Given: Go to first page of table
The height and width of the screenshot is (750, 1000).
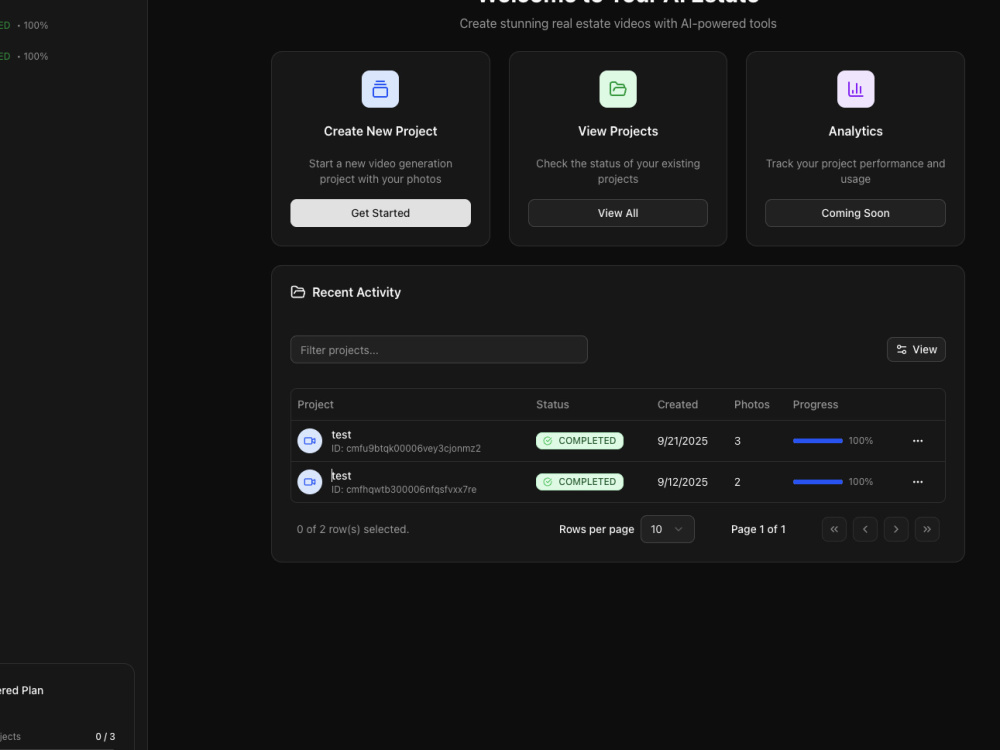Looking at the screenshot, I should pos(834,529).
